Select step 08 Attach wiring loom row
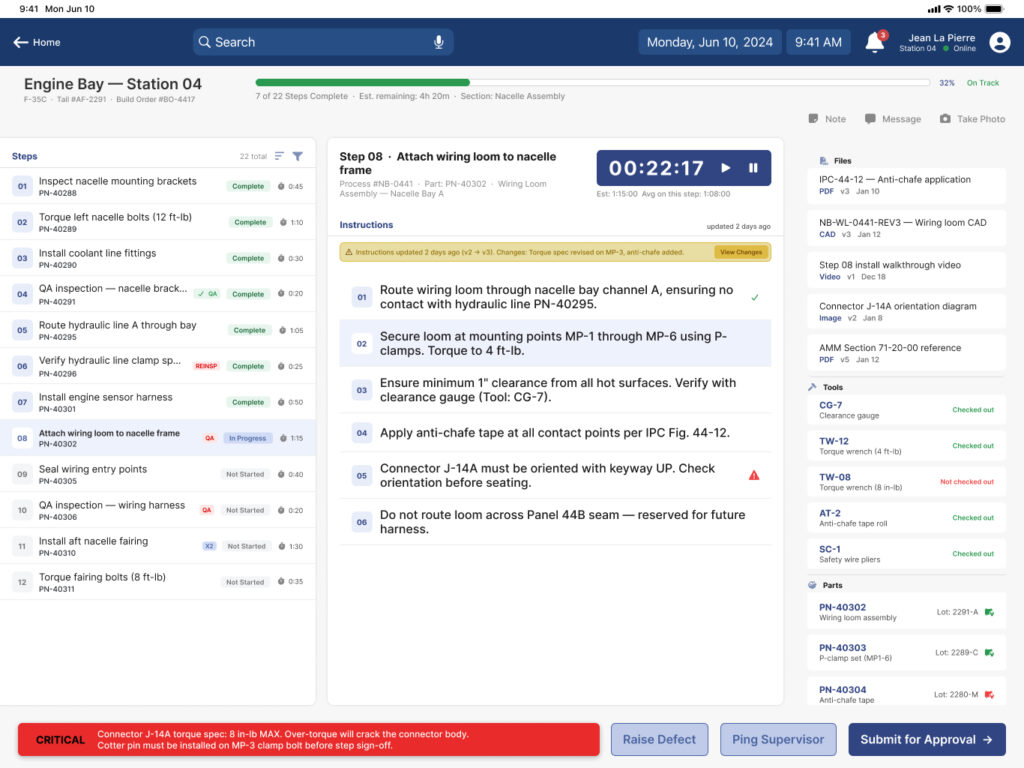Image resolution: width=1024 pixels, height=768 pixels. [157, 438]
